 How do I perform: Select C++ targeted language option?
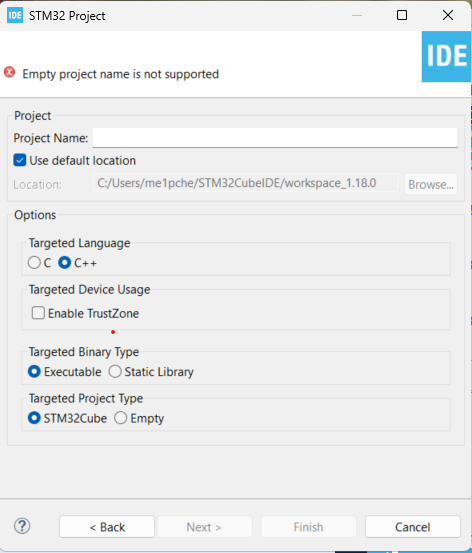[65, 263]
